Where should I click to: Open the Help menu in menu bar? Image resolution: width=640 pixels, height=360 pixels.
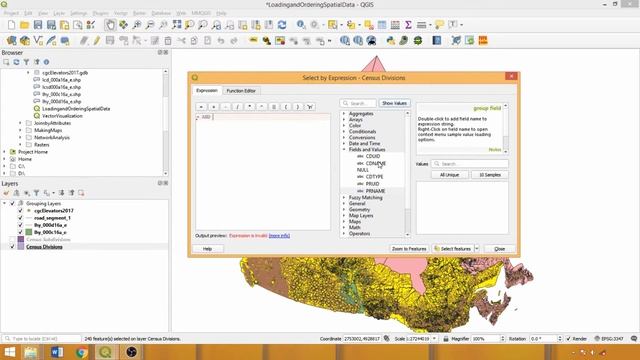221,13
